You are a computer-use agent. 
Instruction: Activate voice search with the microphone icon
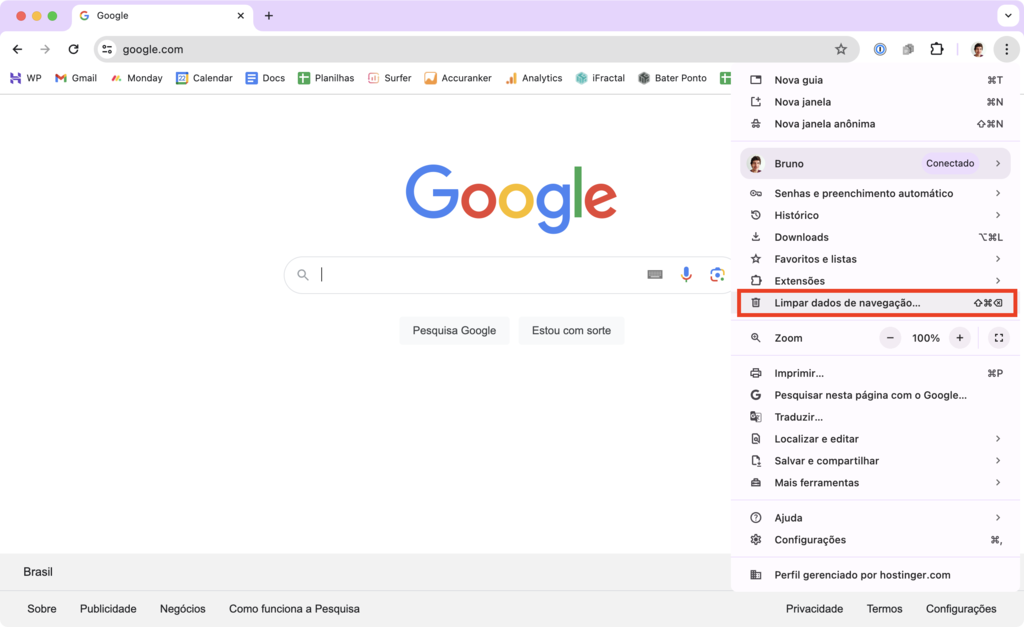coord(686,274)
